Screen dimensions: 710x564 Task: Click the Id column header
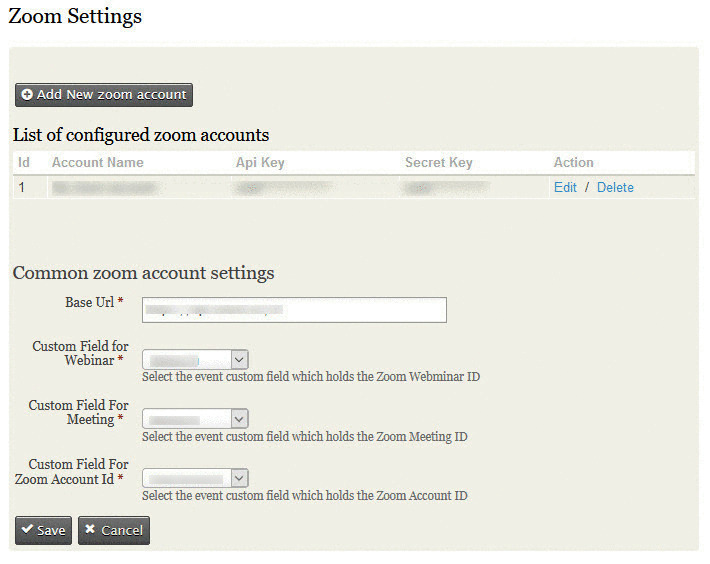pyautogui.click(x=24, y=163)
